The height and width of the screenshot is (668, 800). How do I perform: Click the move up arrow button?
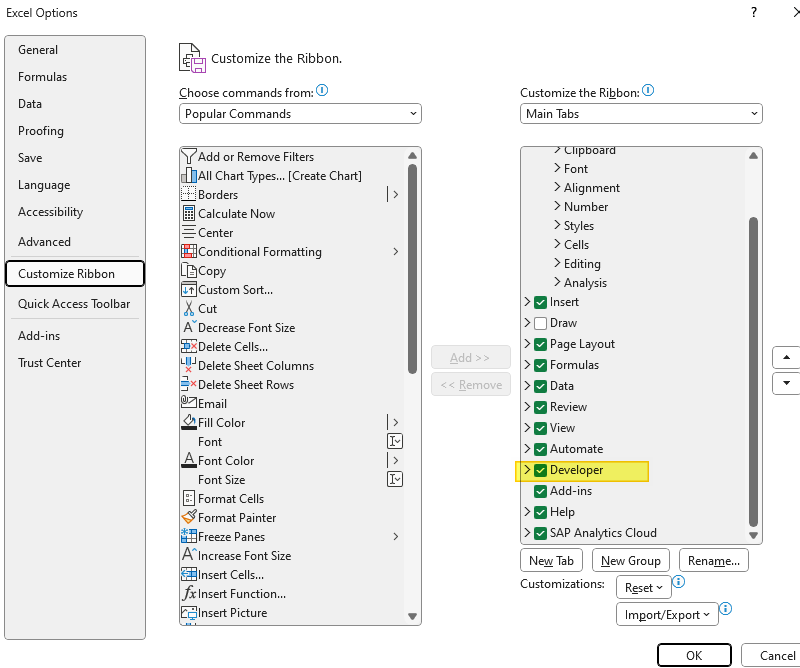786,357
